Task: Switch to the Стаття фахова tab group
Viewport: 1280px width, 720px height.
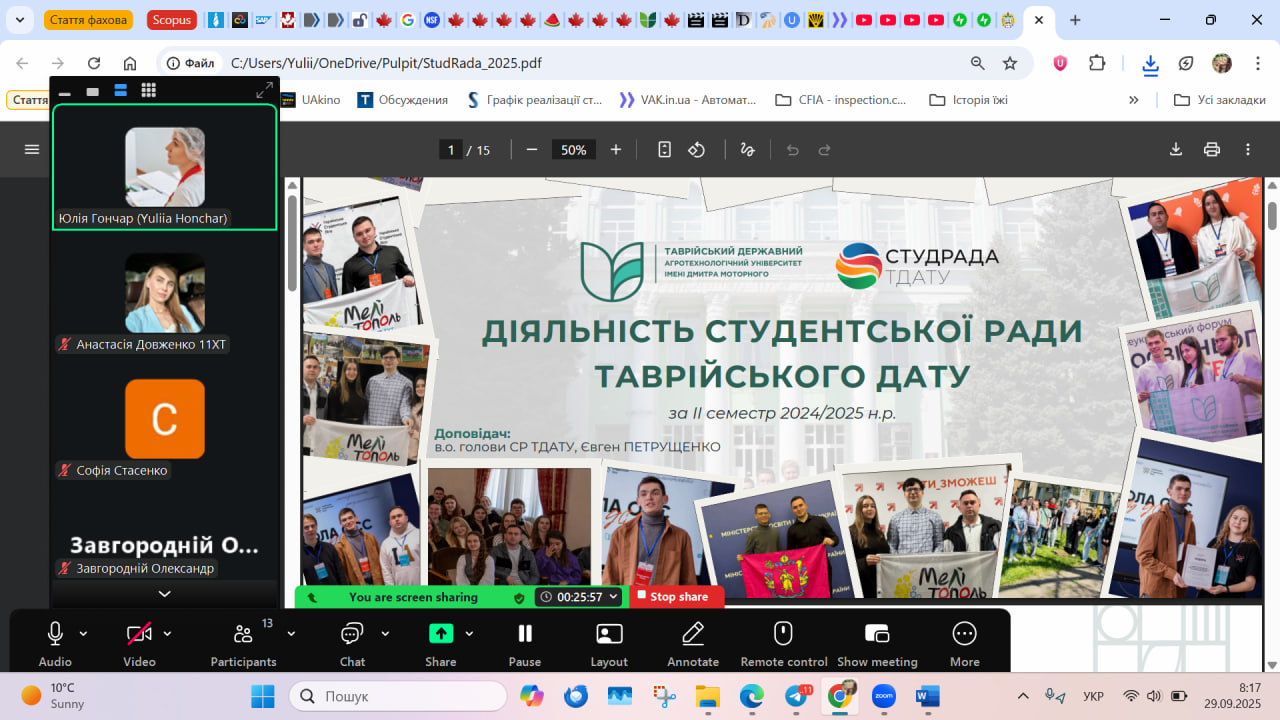Action: [88, 20]
